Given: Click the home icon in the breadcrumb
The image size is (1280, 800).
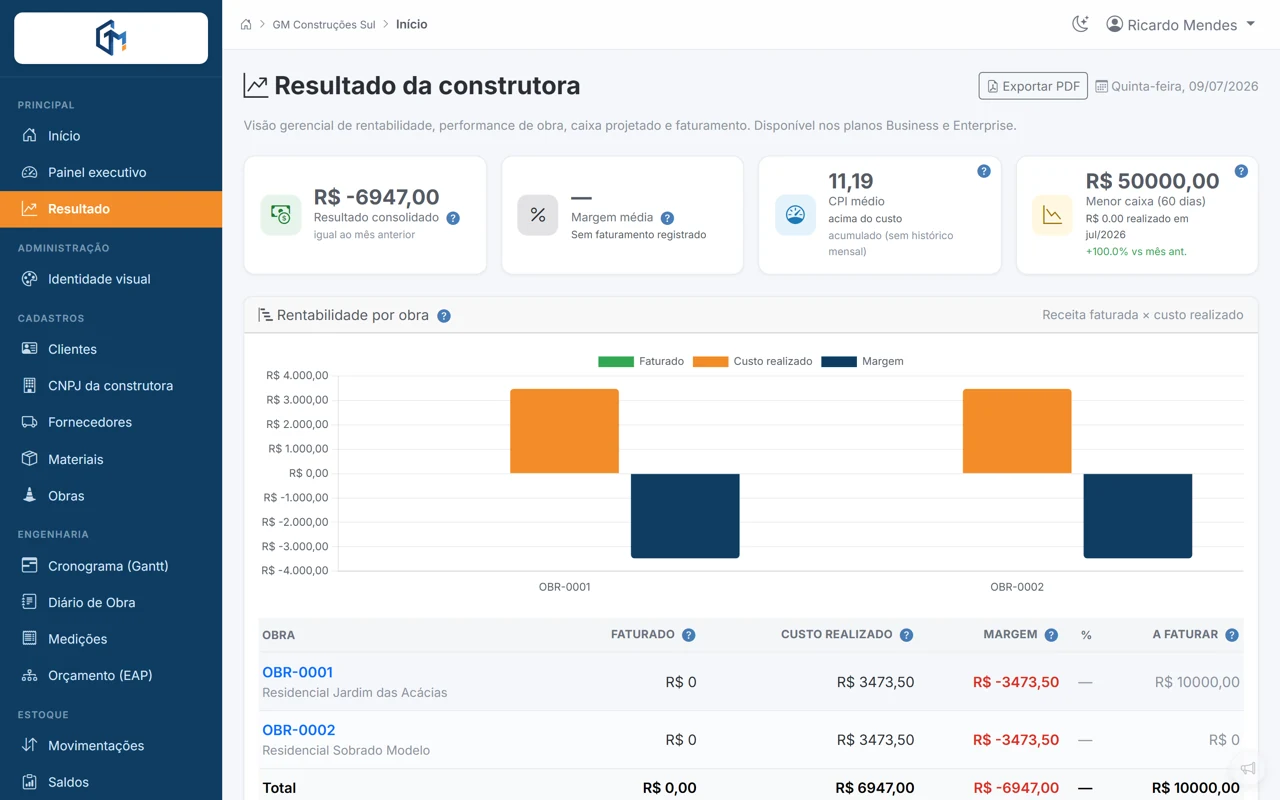Looking at the screenshot, I should pos(246,24).
